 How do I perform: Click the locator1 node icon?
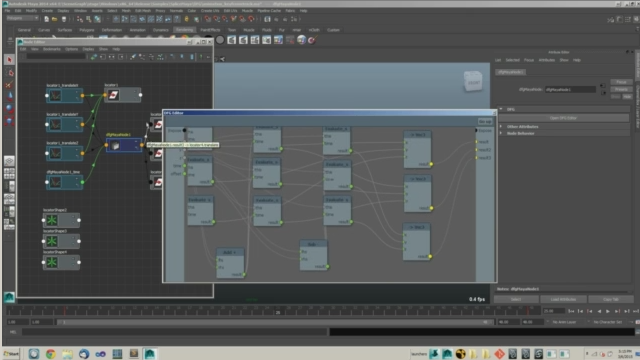pos(113,95)
